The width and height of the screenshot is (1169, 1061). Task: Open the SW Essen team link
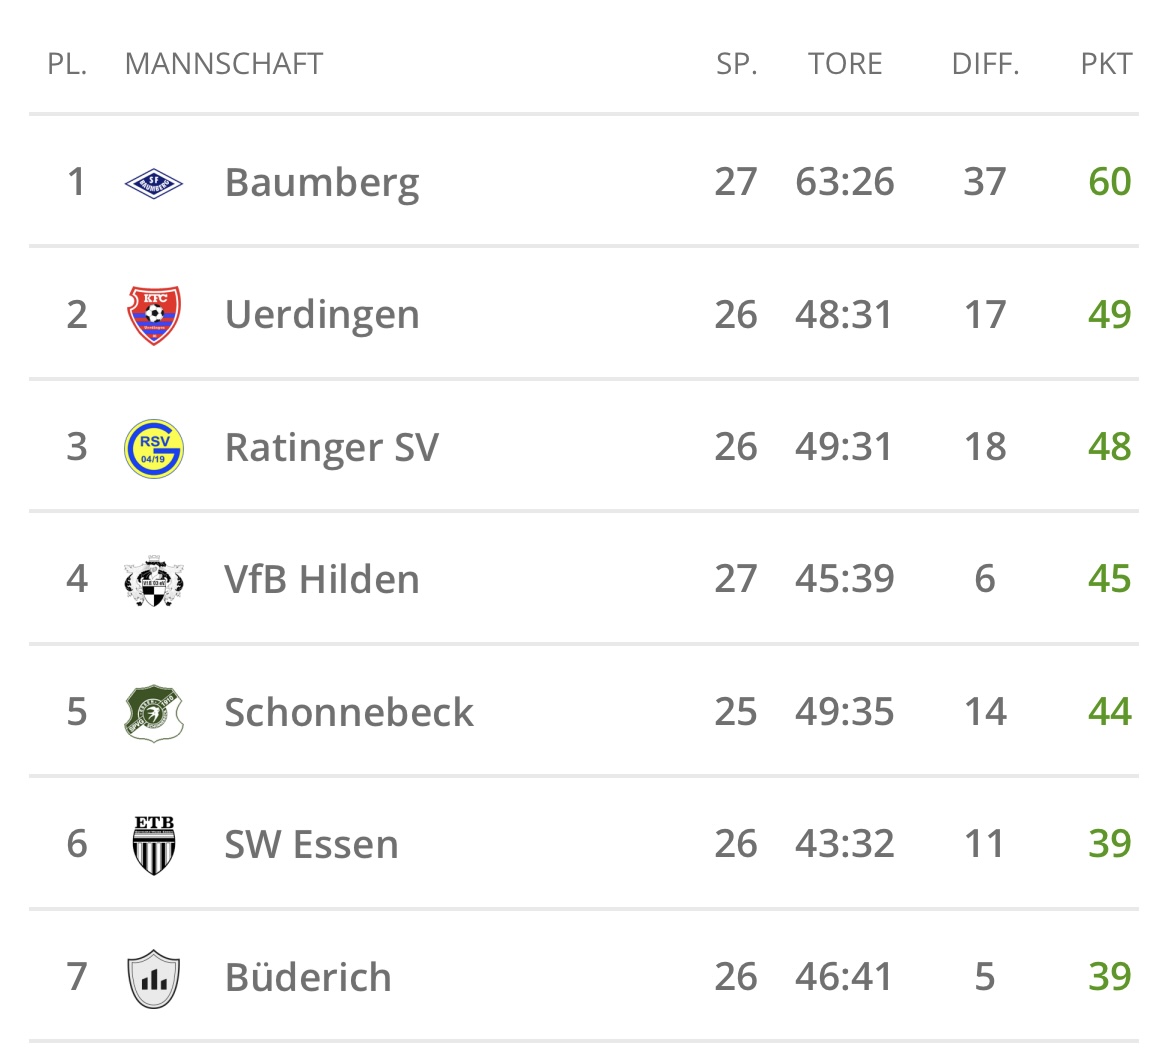point(312,845)
